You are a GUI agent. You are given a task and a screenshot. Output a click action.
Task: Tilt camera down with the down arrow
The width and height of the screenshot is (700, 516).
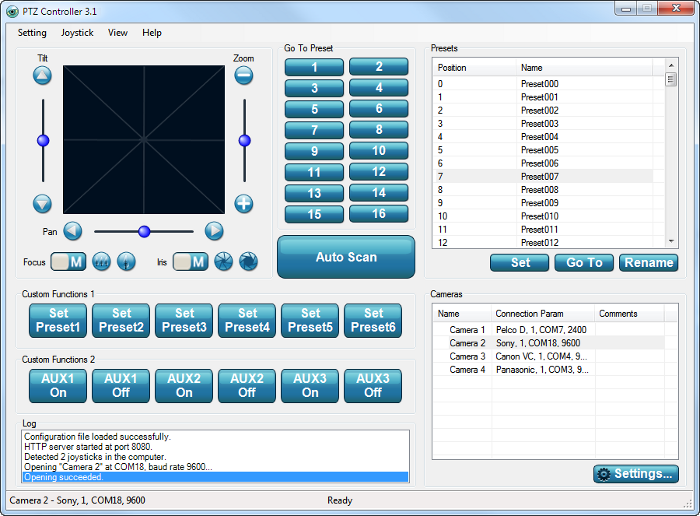tap(42, 204)
